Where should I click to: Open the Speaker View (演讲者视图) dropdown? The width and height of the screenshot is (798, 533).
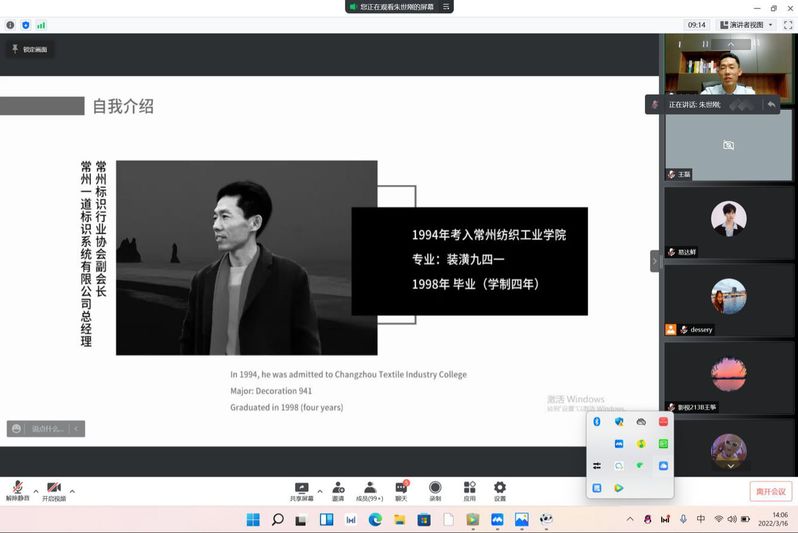click(748, 25)
